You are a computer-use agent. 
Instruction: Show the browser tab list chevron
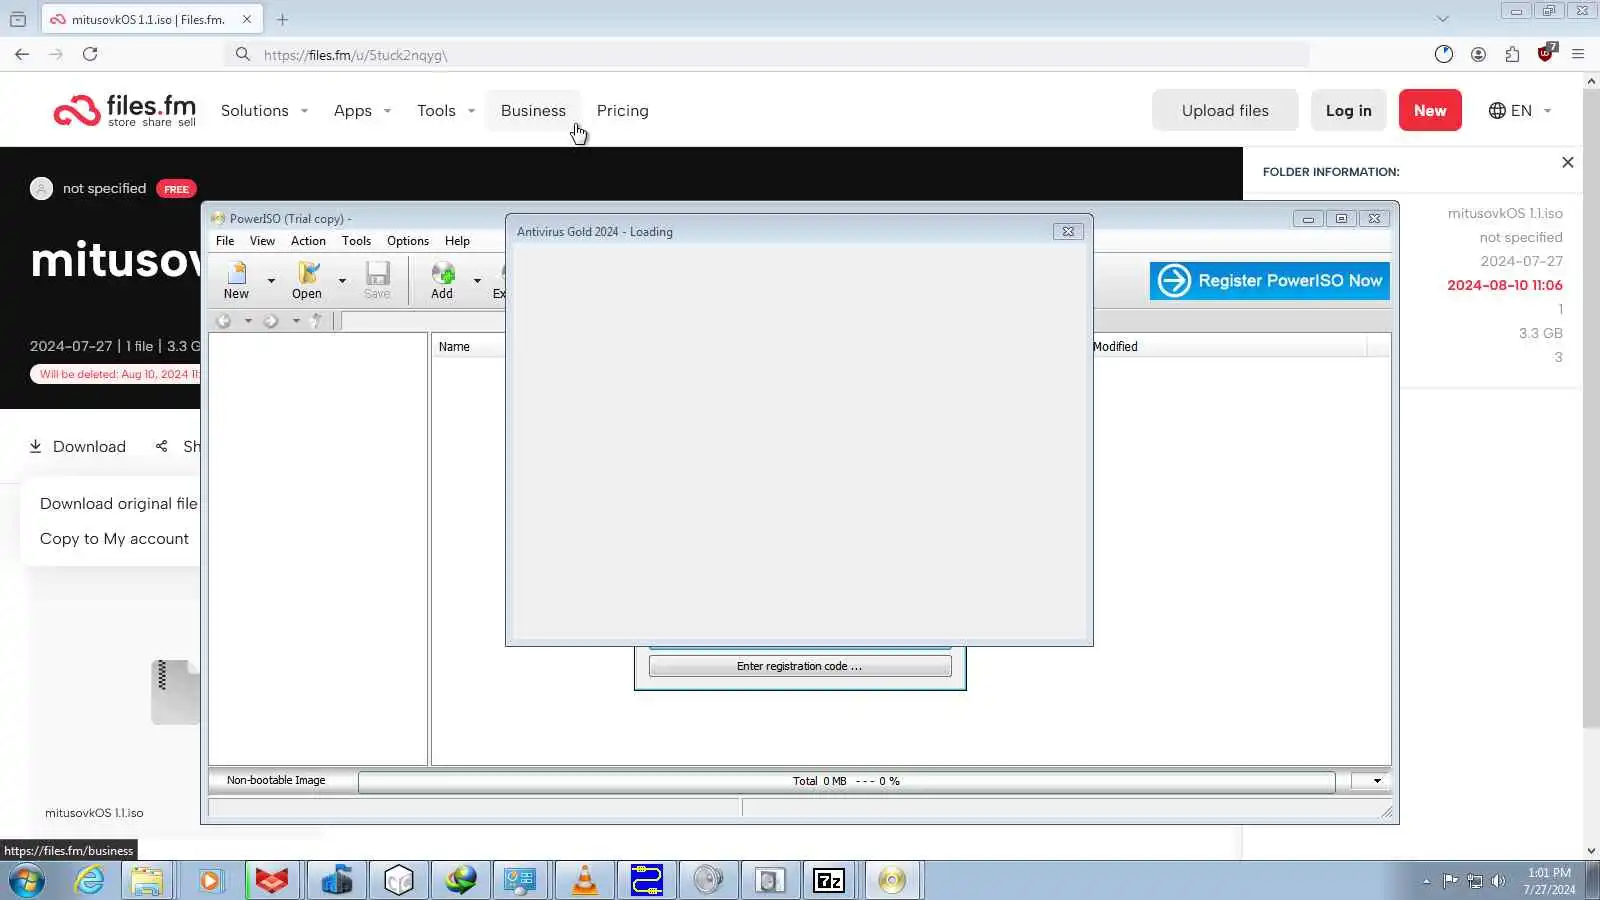coord(1442,19)
